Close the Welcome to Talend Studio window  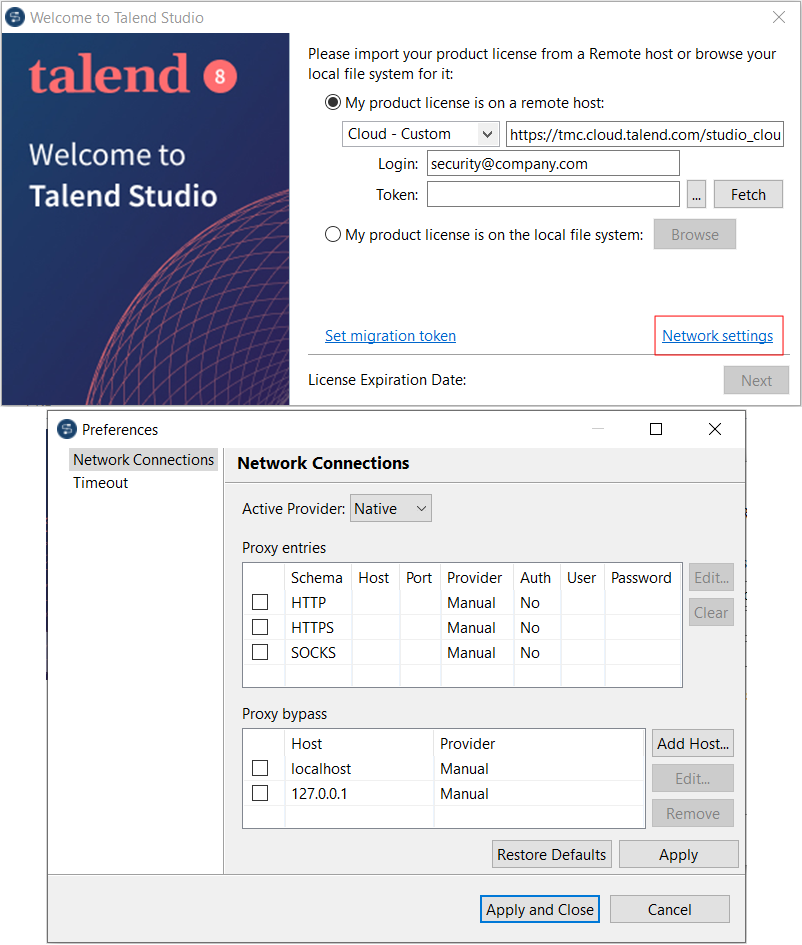(779, 17)
